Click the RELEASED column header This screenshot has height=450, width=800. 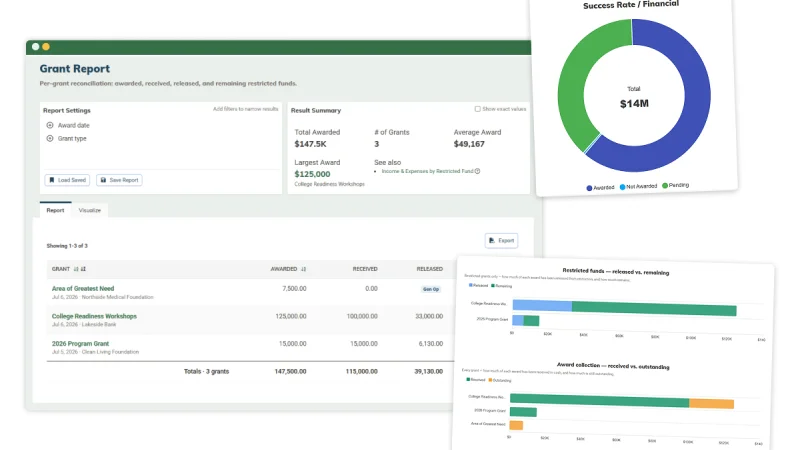tap(430, 269)
